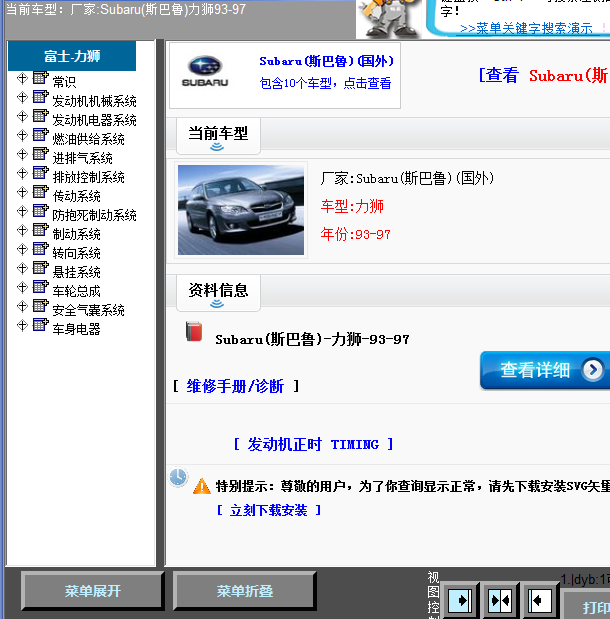Click the table icon beside 悬挂系统
Viewport: 610px width, 619px height.
pos(40,267)
